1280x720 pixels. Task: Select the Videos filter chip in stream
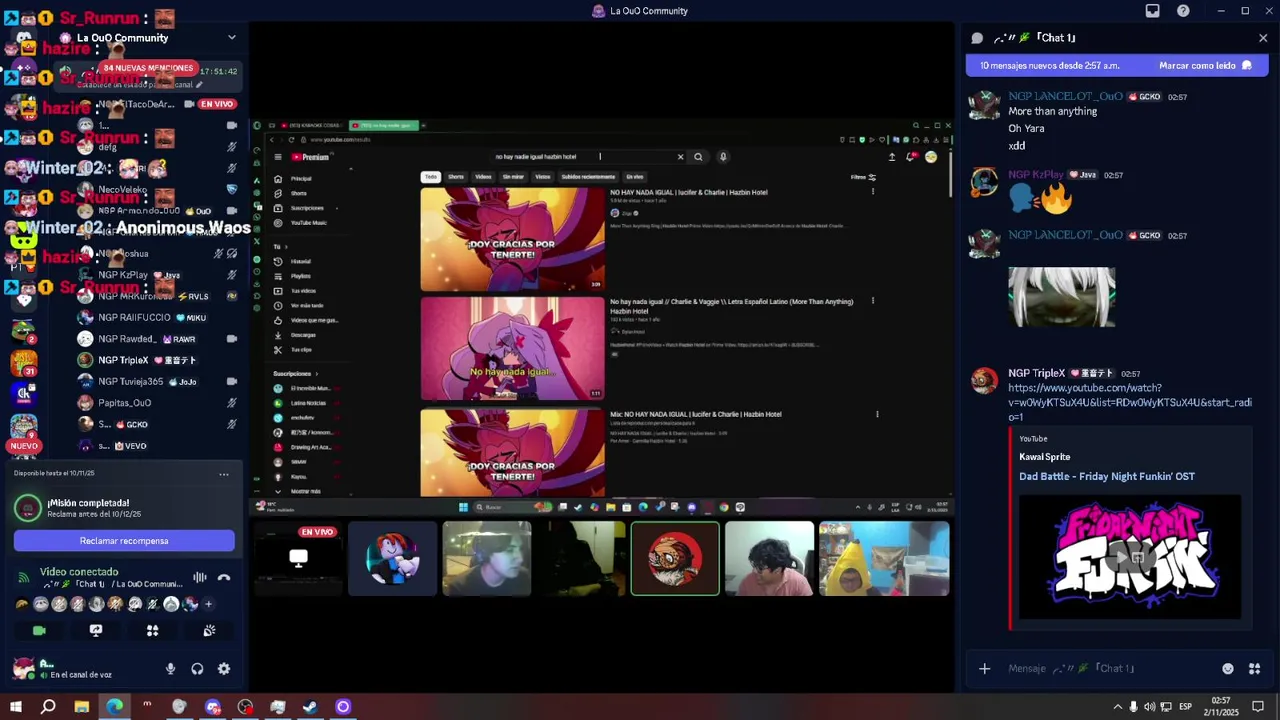coord(483,177)
